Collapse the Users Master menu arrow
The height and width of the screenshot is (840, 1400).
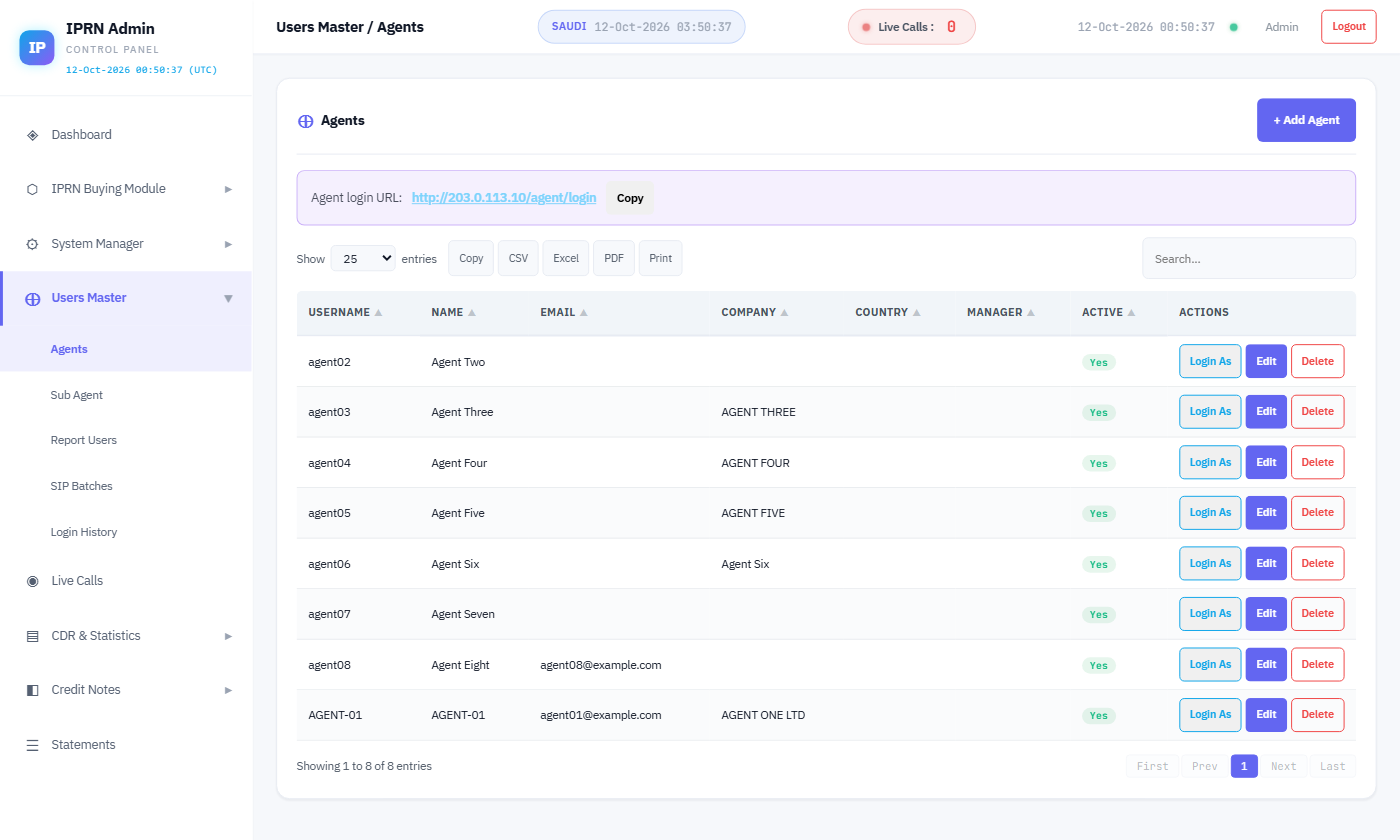(x=228, y=298)
